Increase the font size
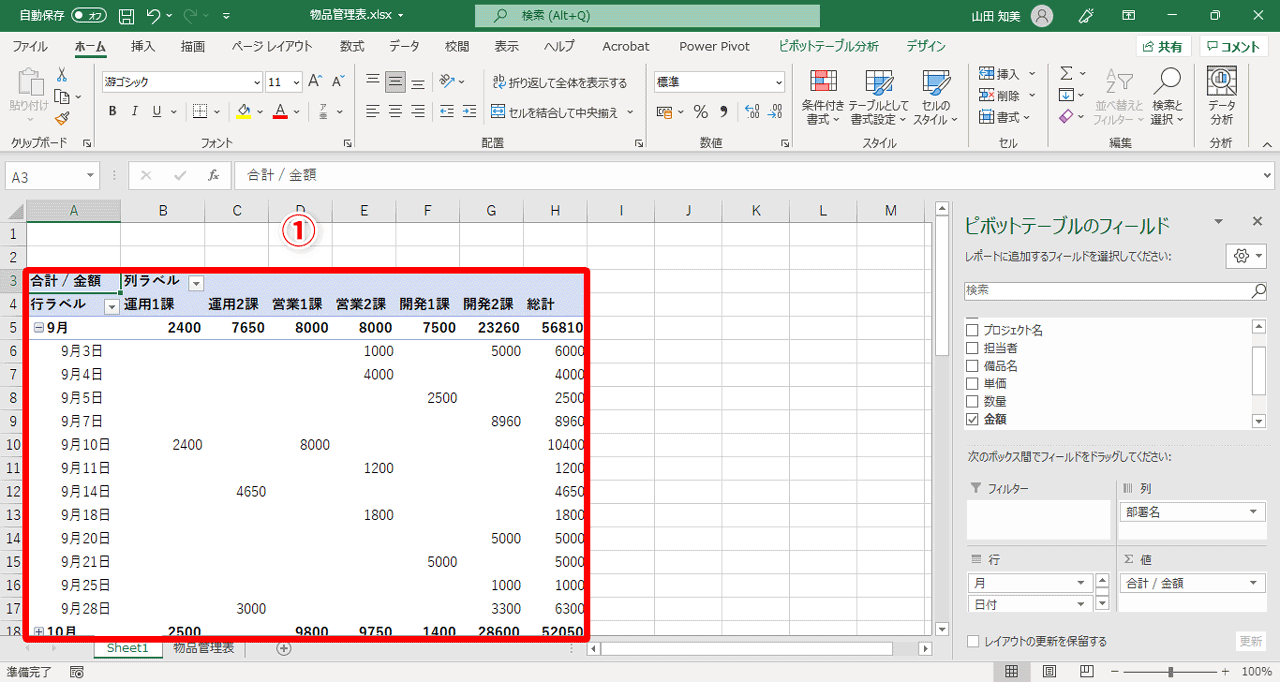This screenshot has height=682, width=1280. click(x=315, y=82)
